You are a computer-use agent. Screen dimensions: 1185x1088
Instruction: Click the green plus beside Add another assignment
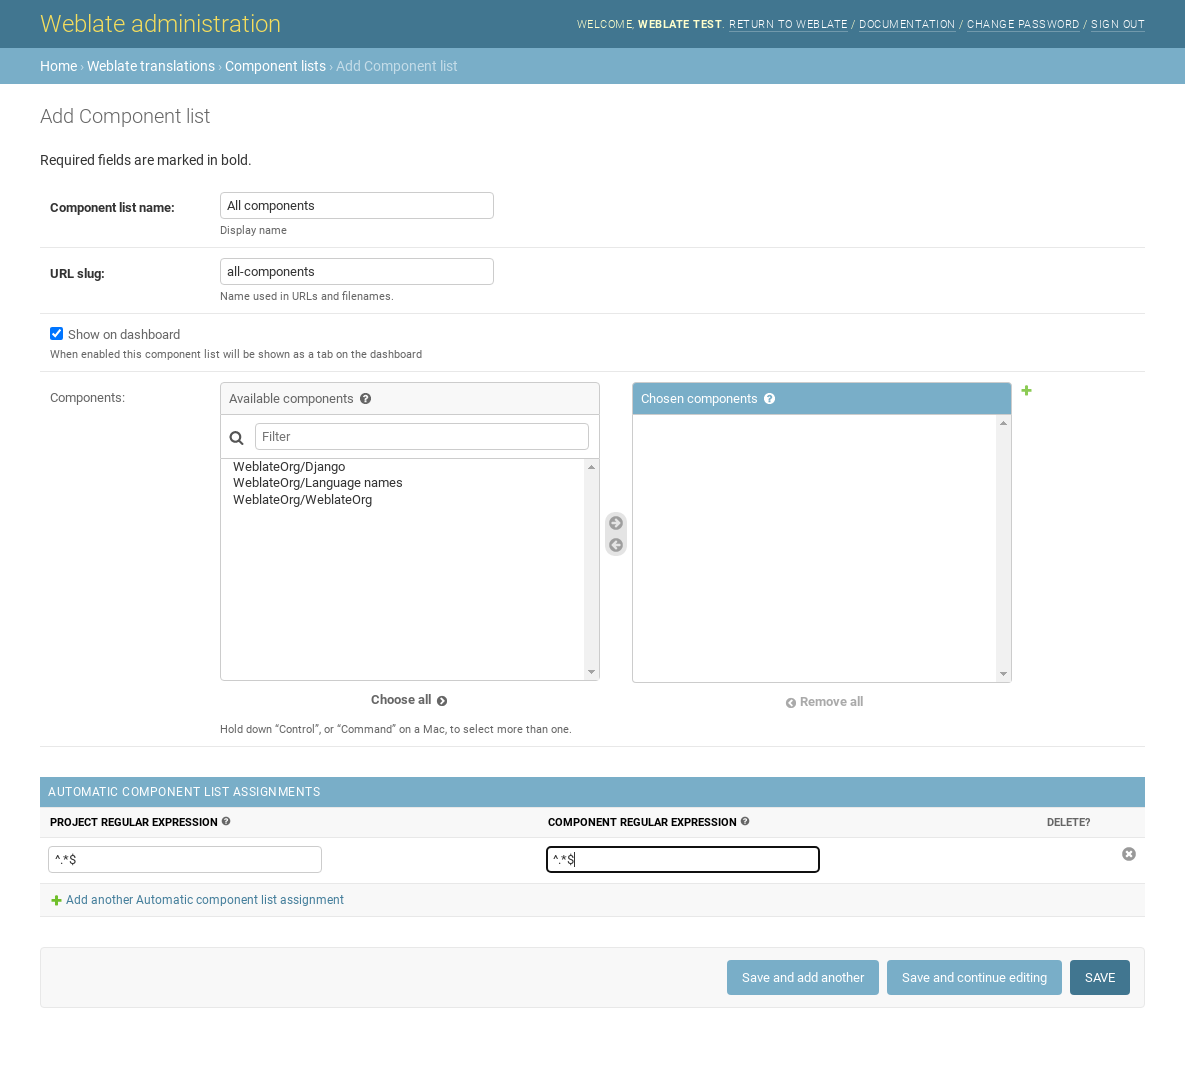coord(56,901)
